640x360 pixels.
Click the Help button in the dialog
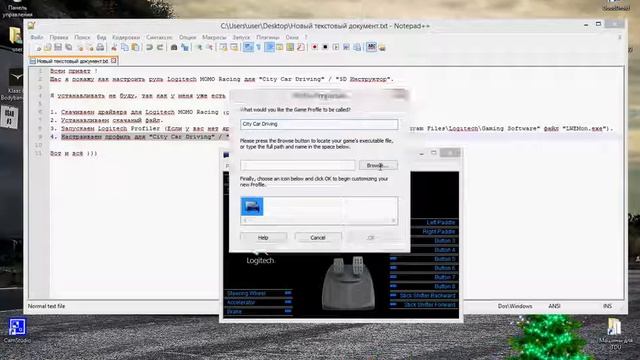point(263,238)
